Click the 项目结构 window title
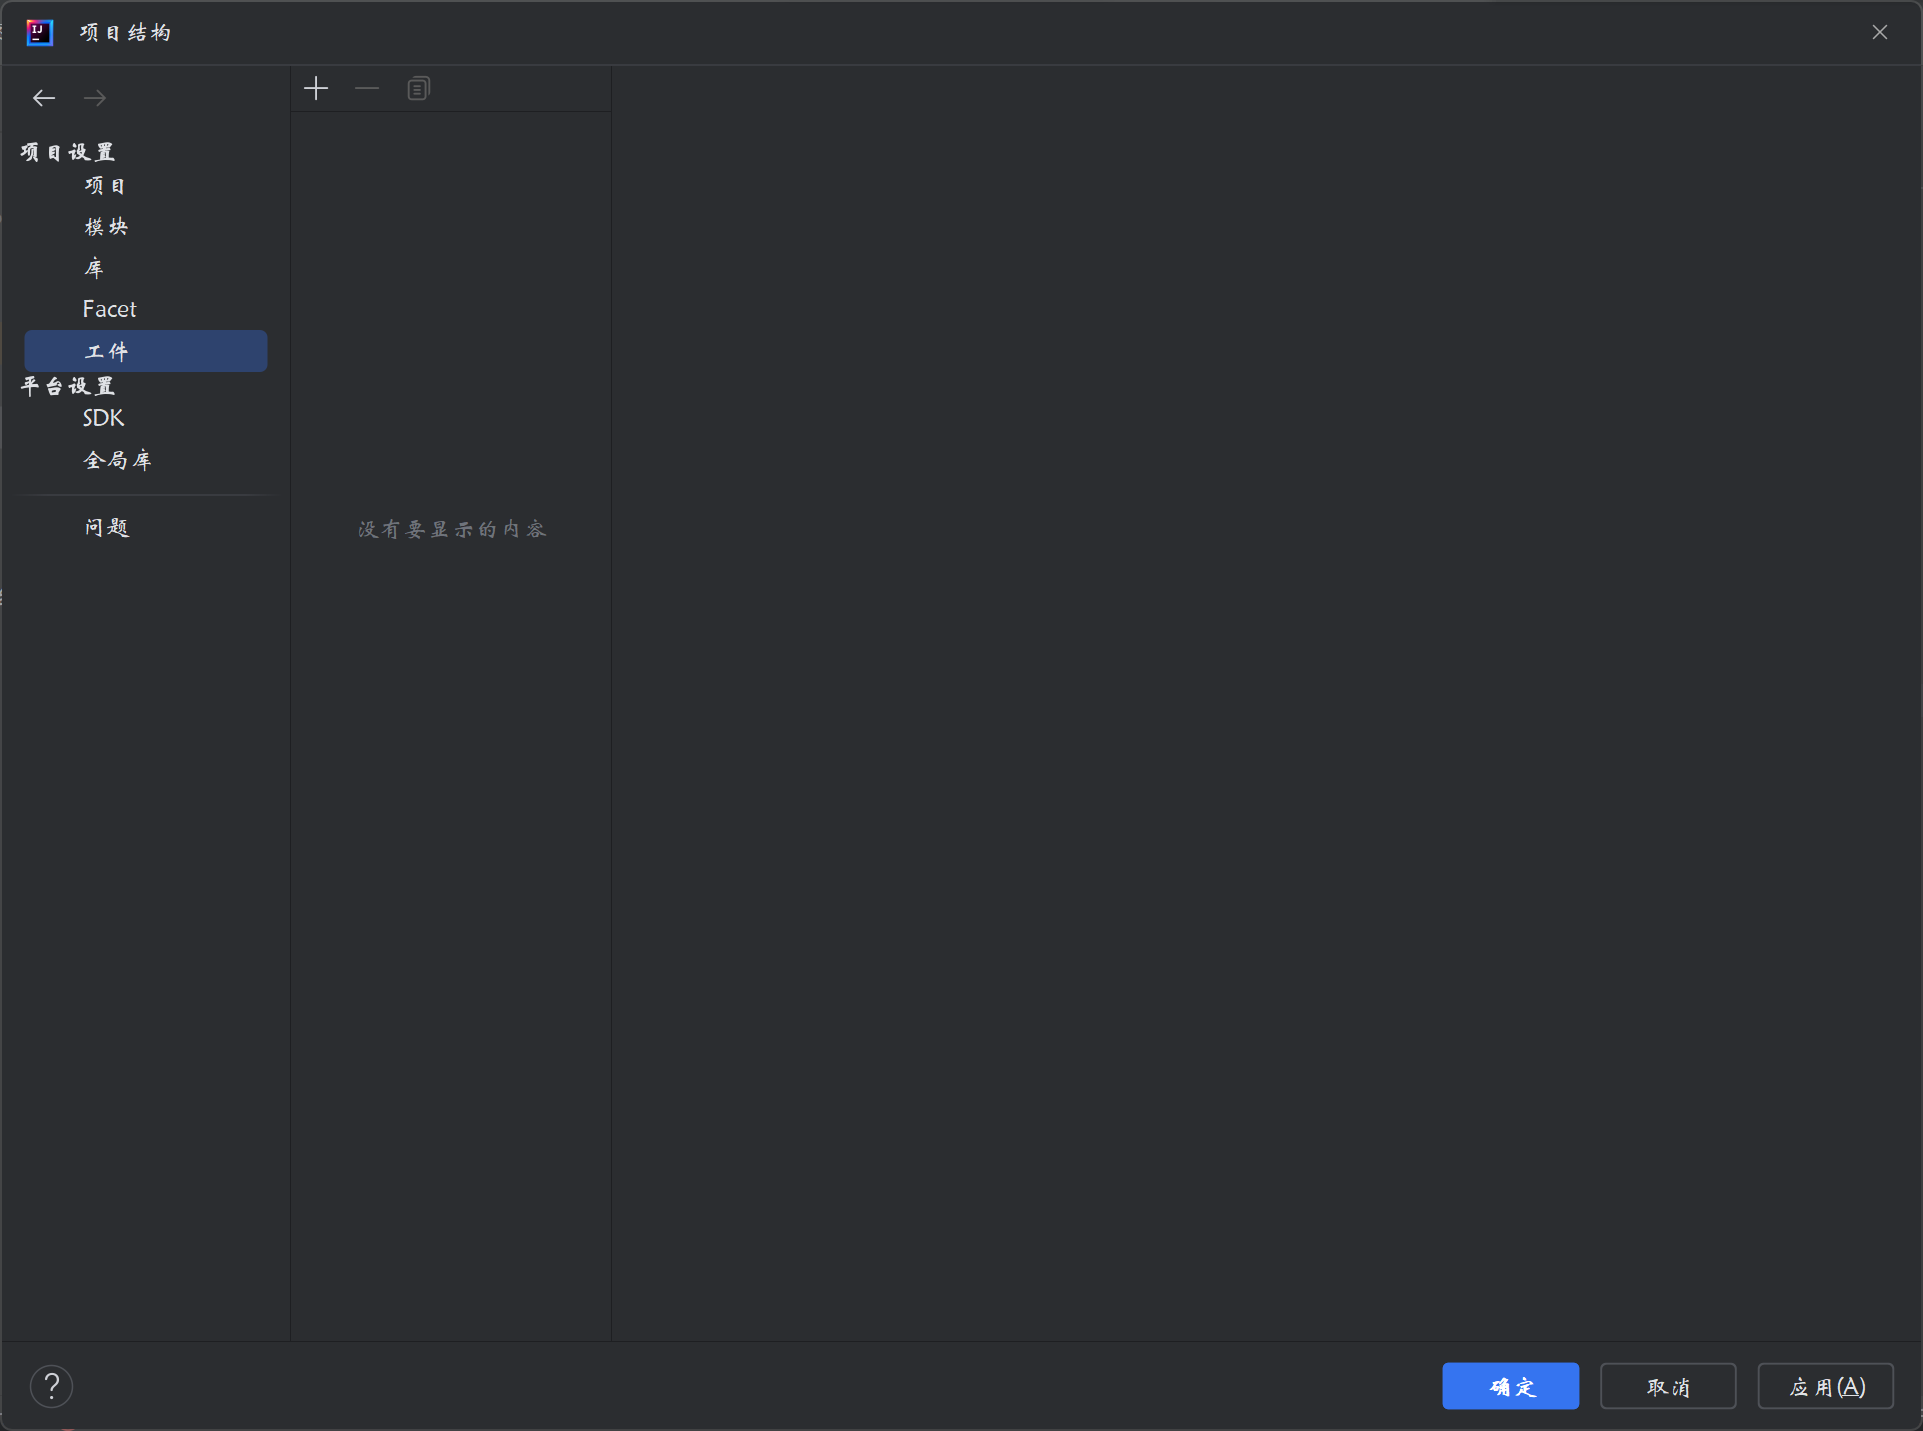 point(125,33)
